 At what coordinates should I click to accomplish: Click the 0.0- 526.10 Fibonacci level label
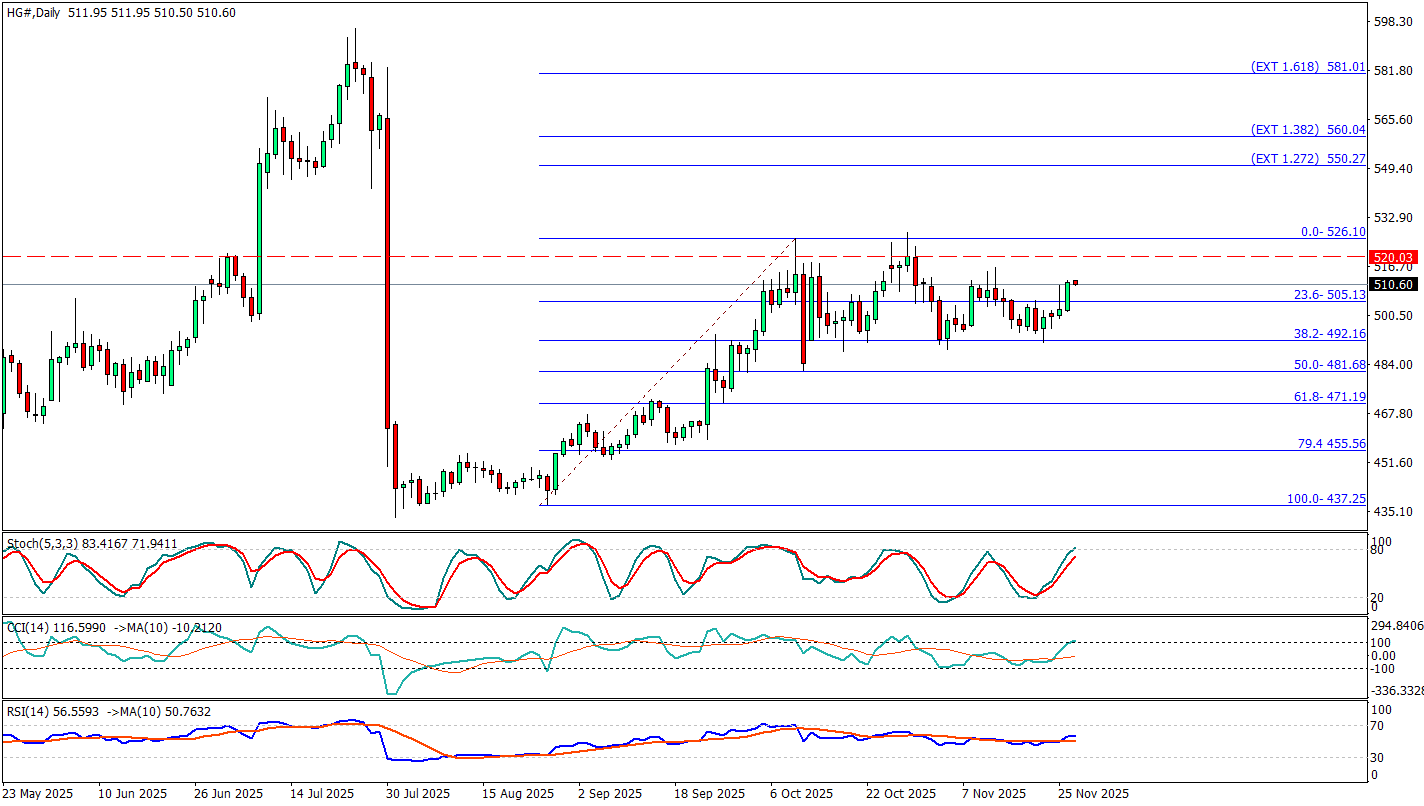tap(1332, 232)
